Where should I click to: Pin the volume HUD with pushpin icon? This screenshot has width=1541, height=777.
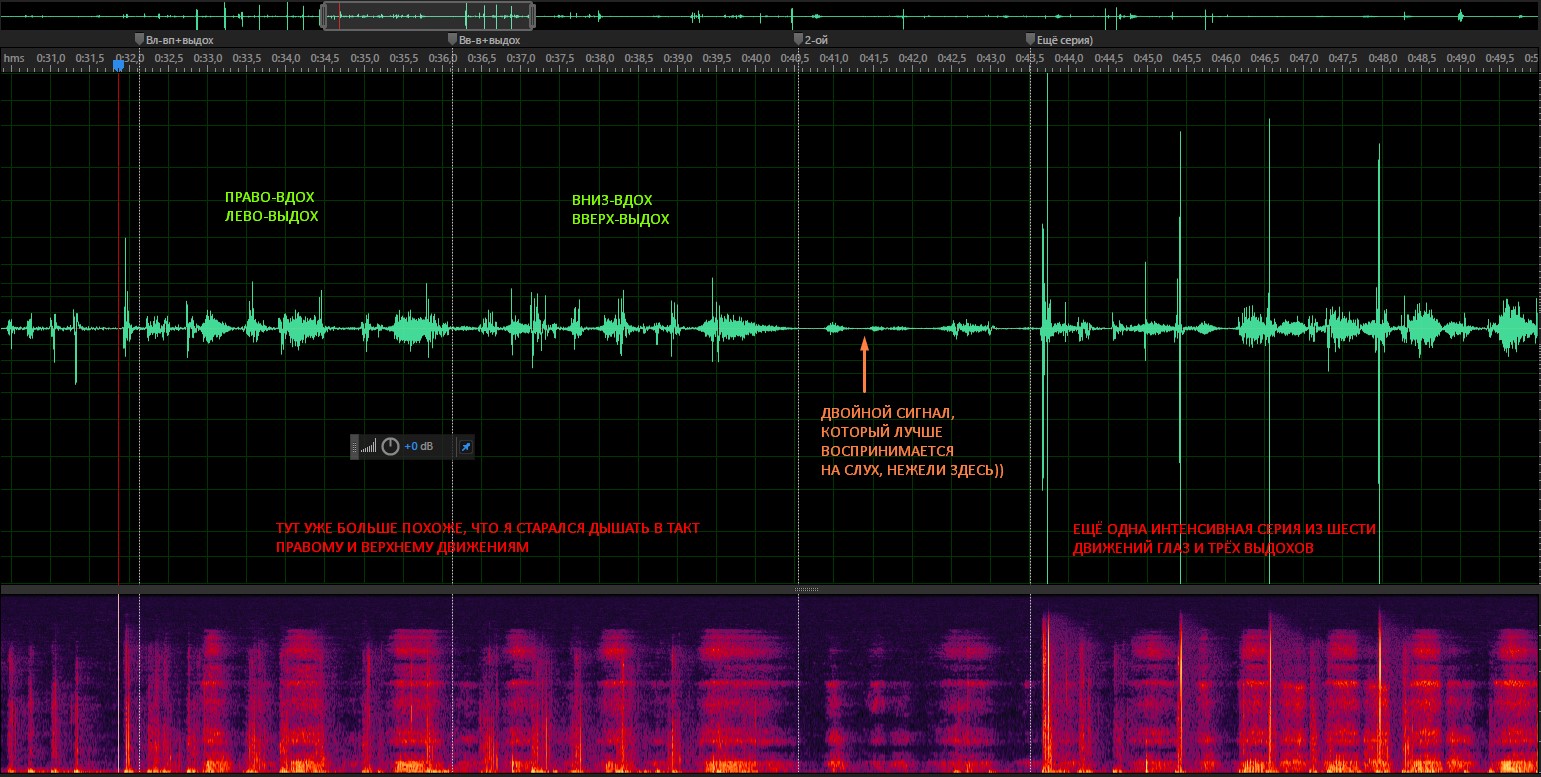pyautogui.click(x=465, y=447)
